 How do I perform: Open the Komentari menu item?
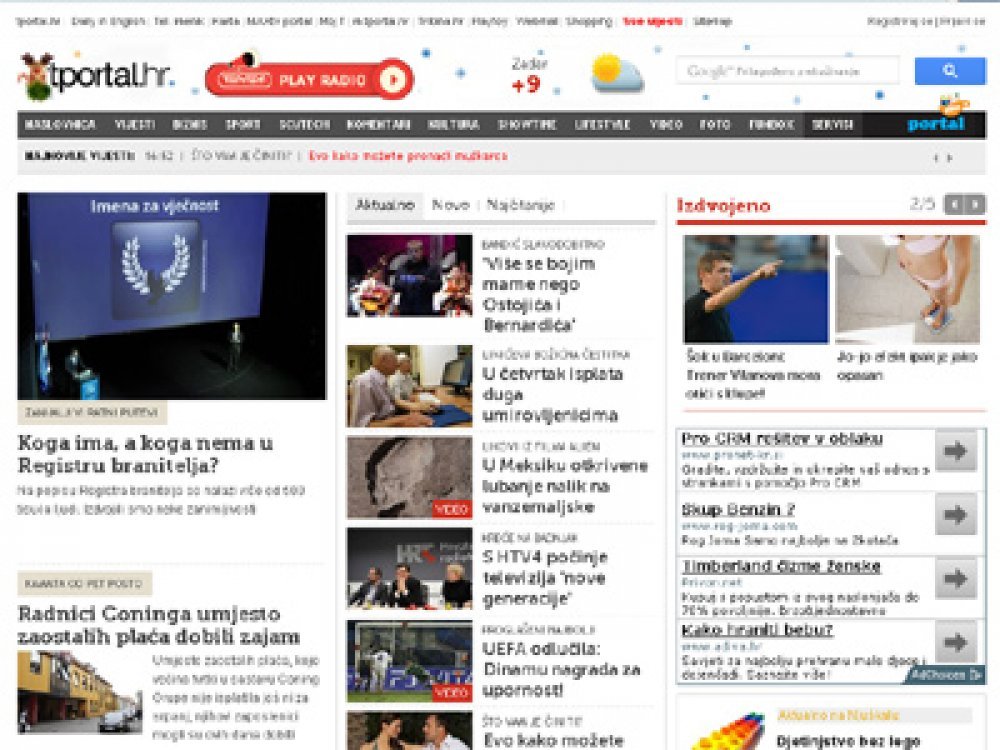click(378, 125)
